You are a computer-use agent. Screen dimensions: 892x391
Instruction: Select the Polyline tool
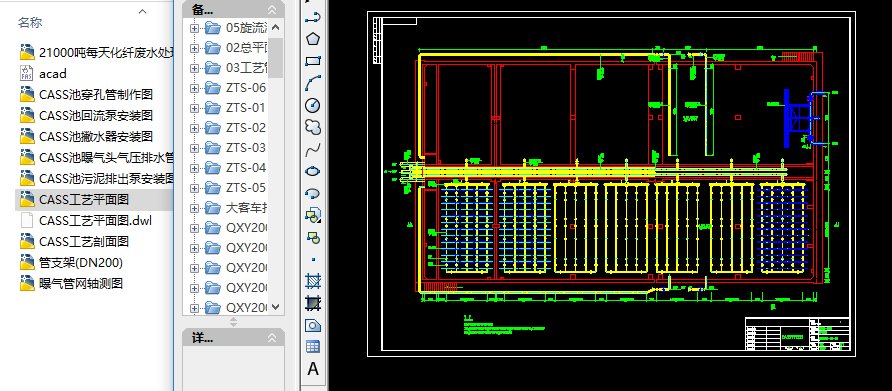point(313,17)
